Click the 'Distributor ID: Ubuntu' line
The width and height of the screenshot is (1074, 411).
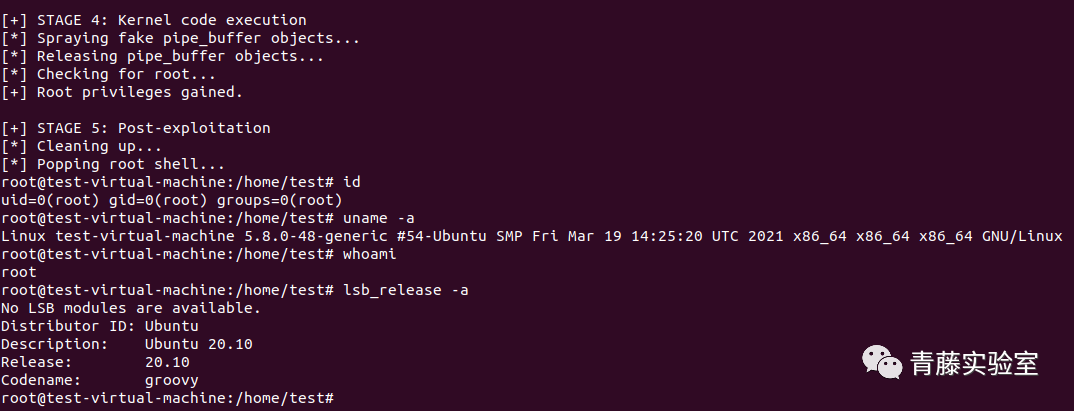(99, 326)
